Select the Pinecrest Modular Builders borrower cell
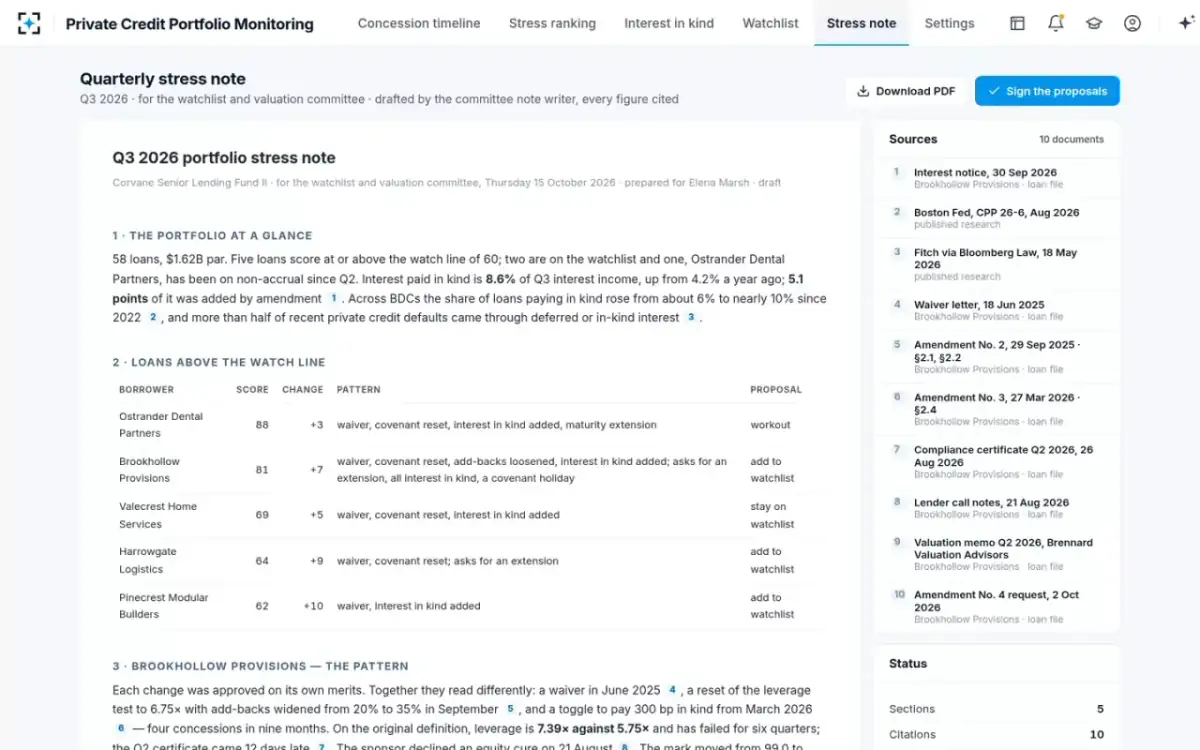1200x750 pixels. [x=168, y=606]
